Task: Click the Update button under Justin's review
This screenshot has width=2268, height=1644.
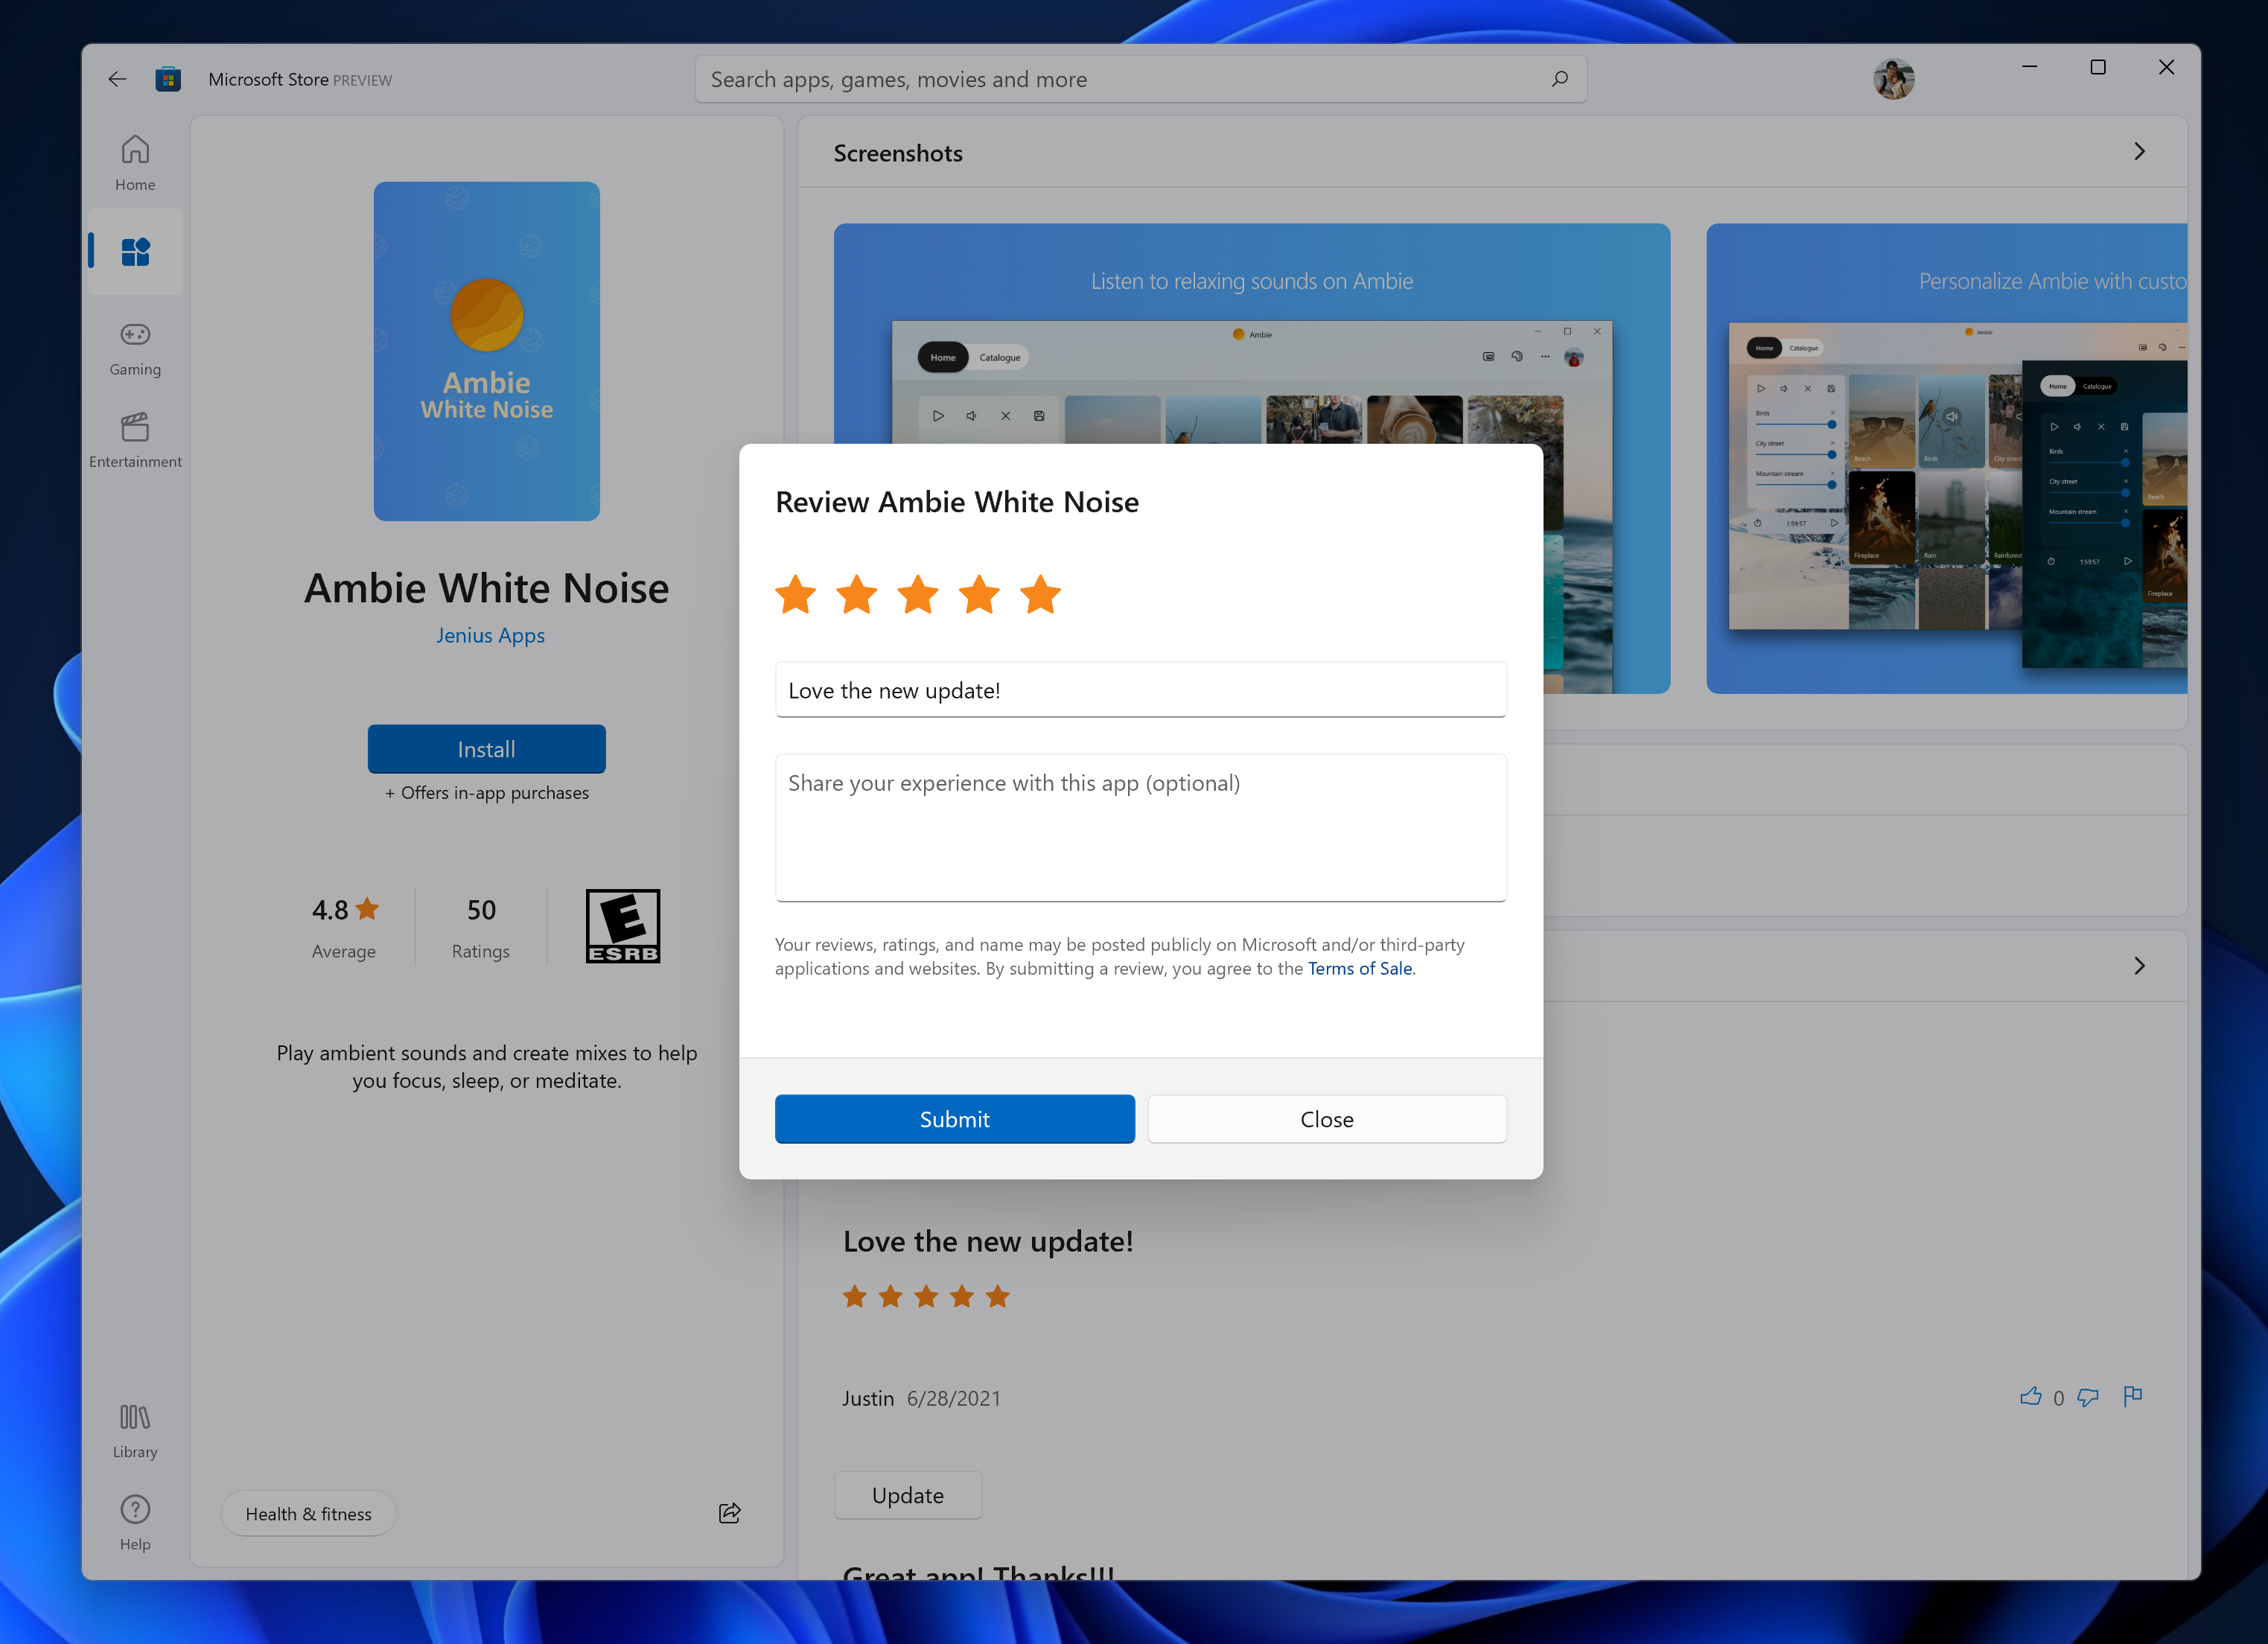Action: (907, 1494)
